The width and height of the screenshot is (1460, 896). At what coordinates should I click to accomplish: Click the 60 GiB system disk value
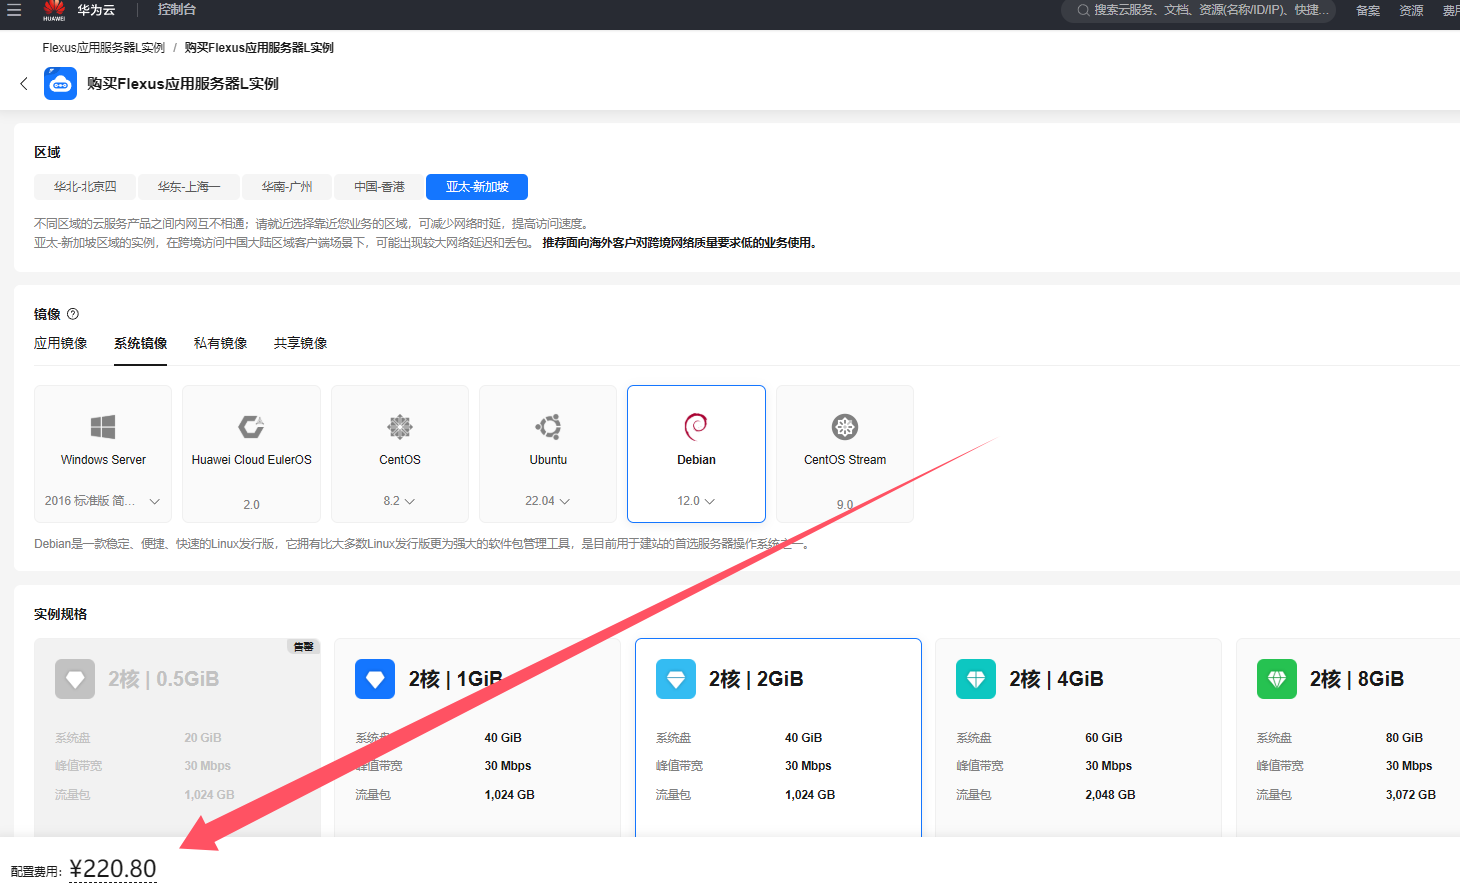1104,738
